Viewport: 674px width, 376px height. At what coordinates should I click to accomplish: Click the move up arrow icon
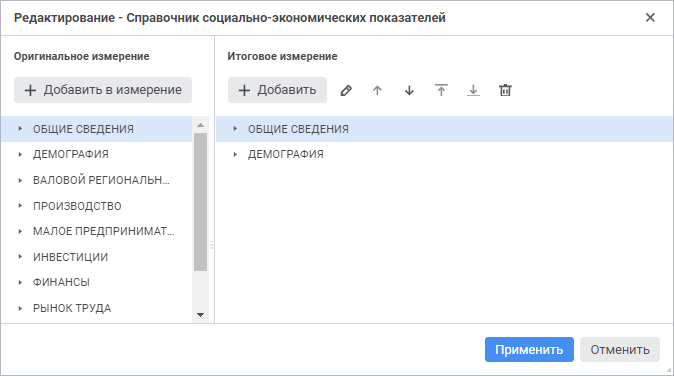tap(377, 90)
